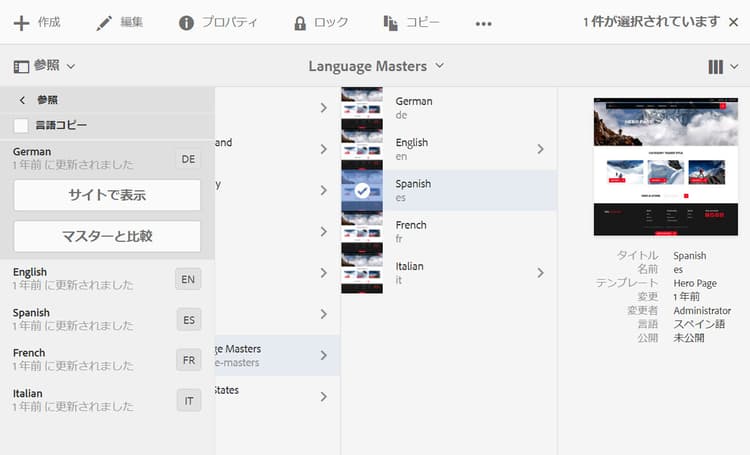Screen dimensions: 750x455
Task: Click the Spanish page preview image
Action: (666, 166)
